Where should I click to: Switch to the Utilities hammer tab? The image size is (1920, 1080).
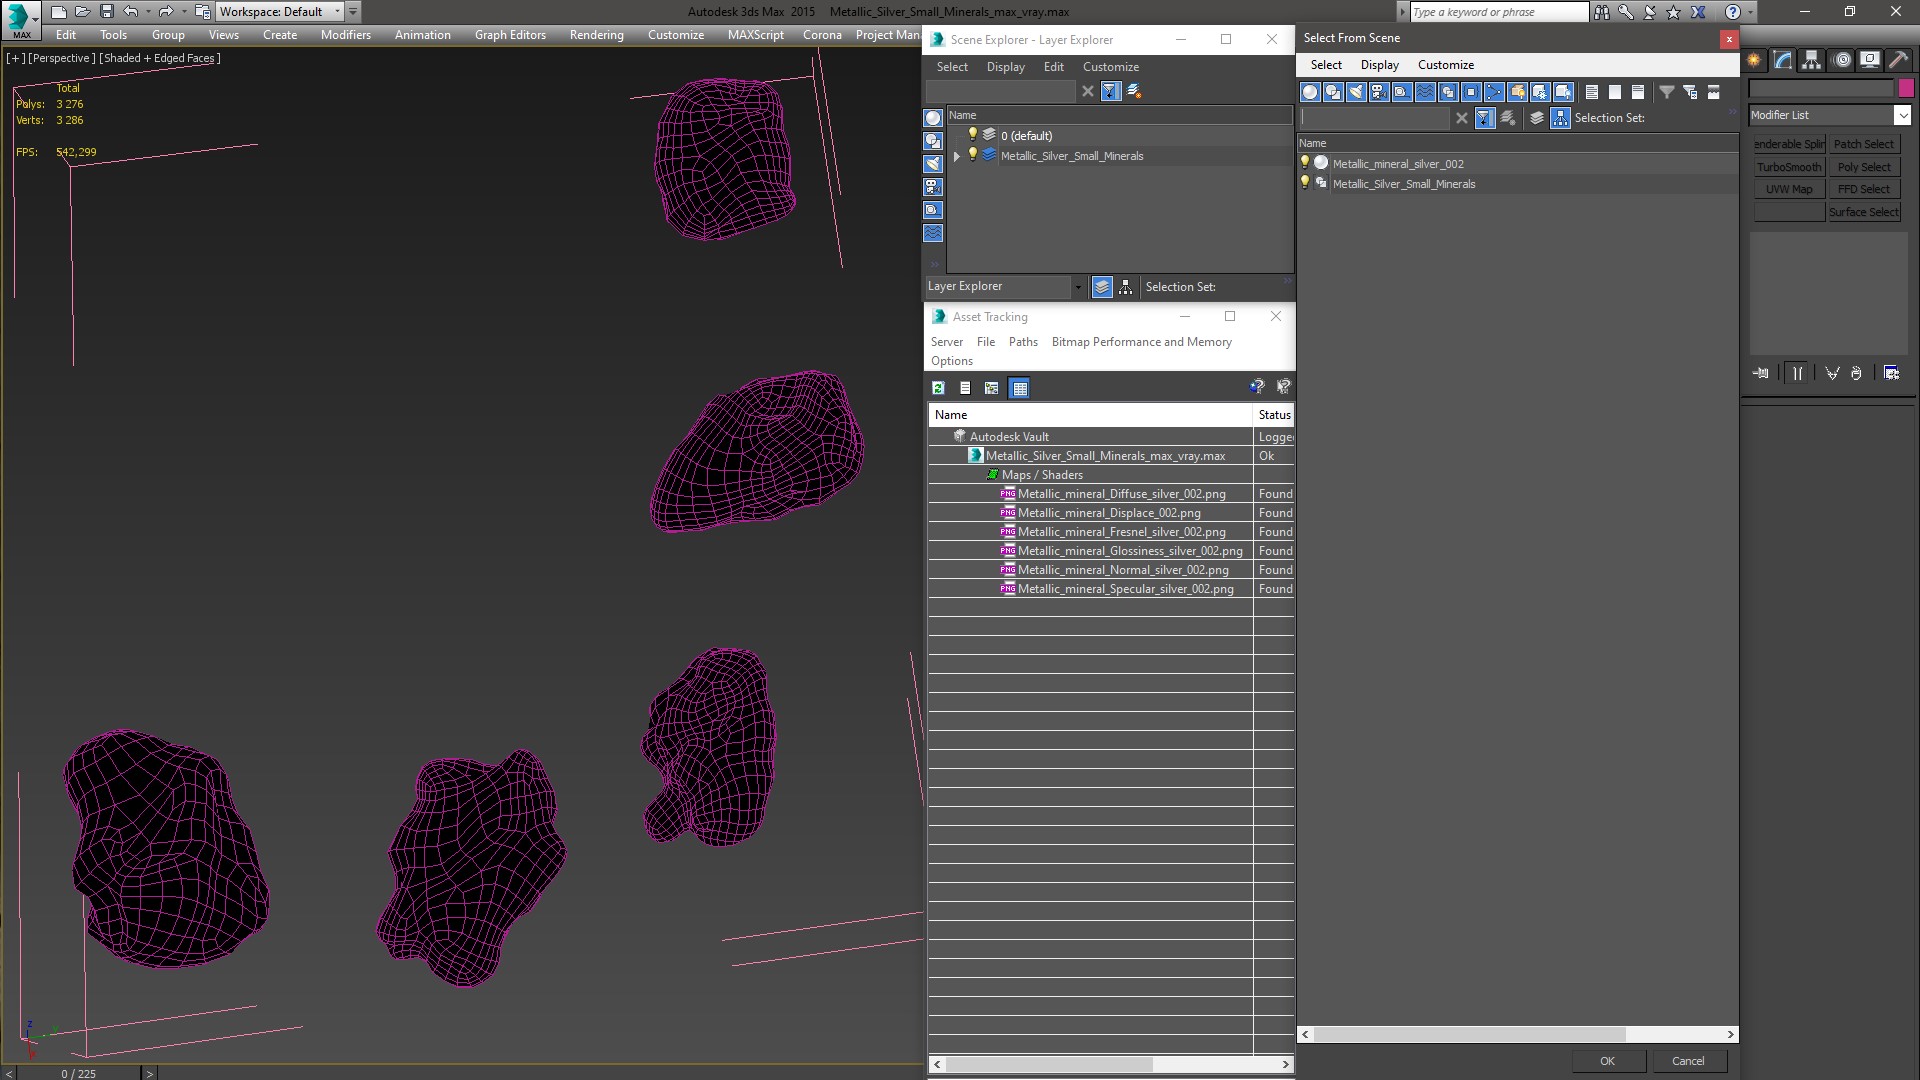coord(1899,60)
